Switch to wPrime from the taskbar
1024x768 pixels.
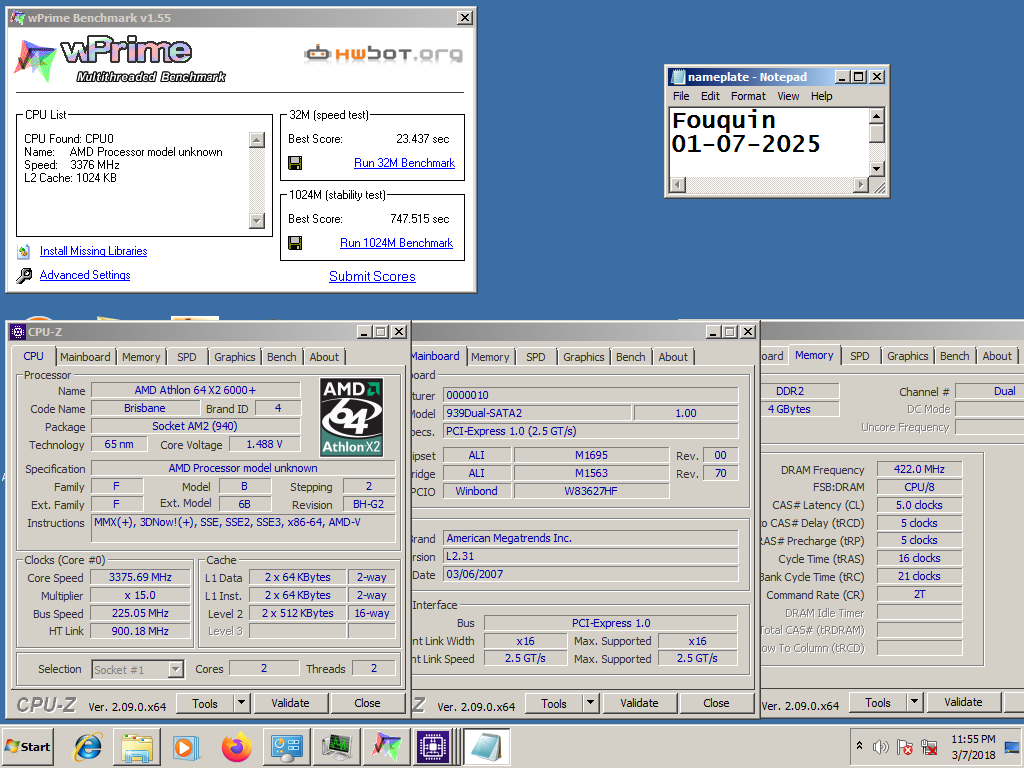pos(386,746)
